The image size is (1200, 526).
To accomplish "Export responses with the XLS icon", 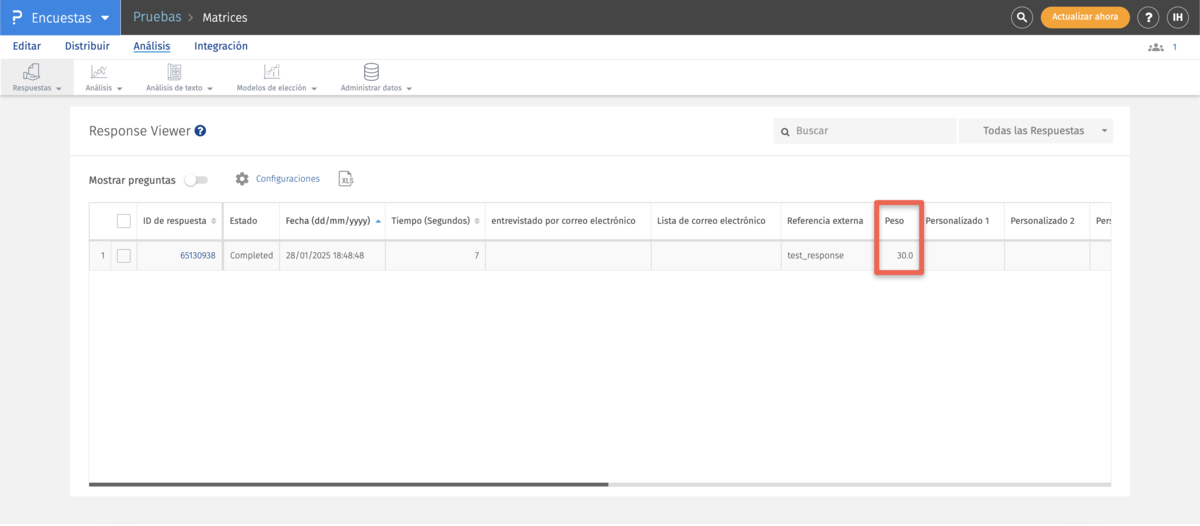I will pos(346,179).
